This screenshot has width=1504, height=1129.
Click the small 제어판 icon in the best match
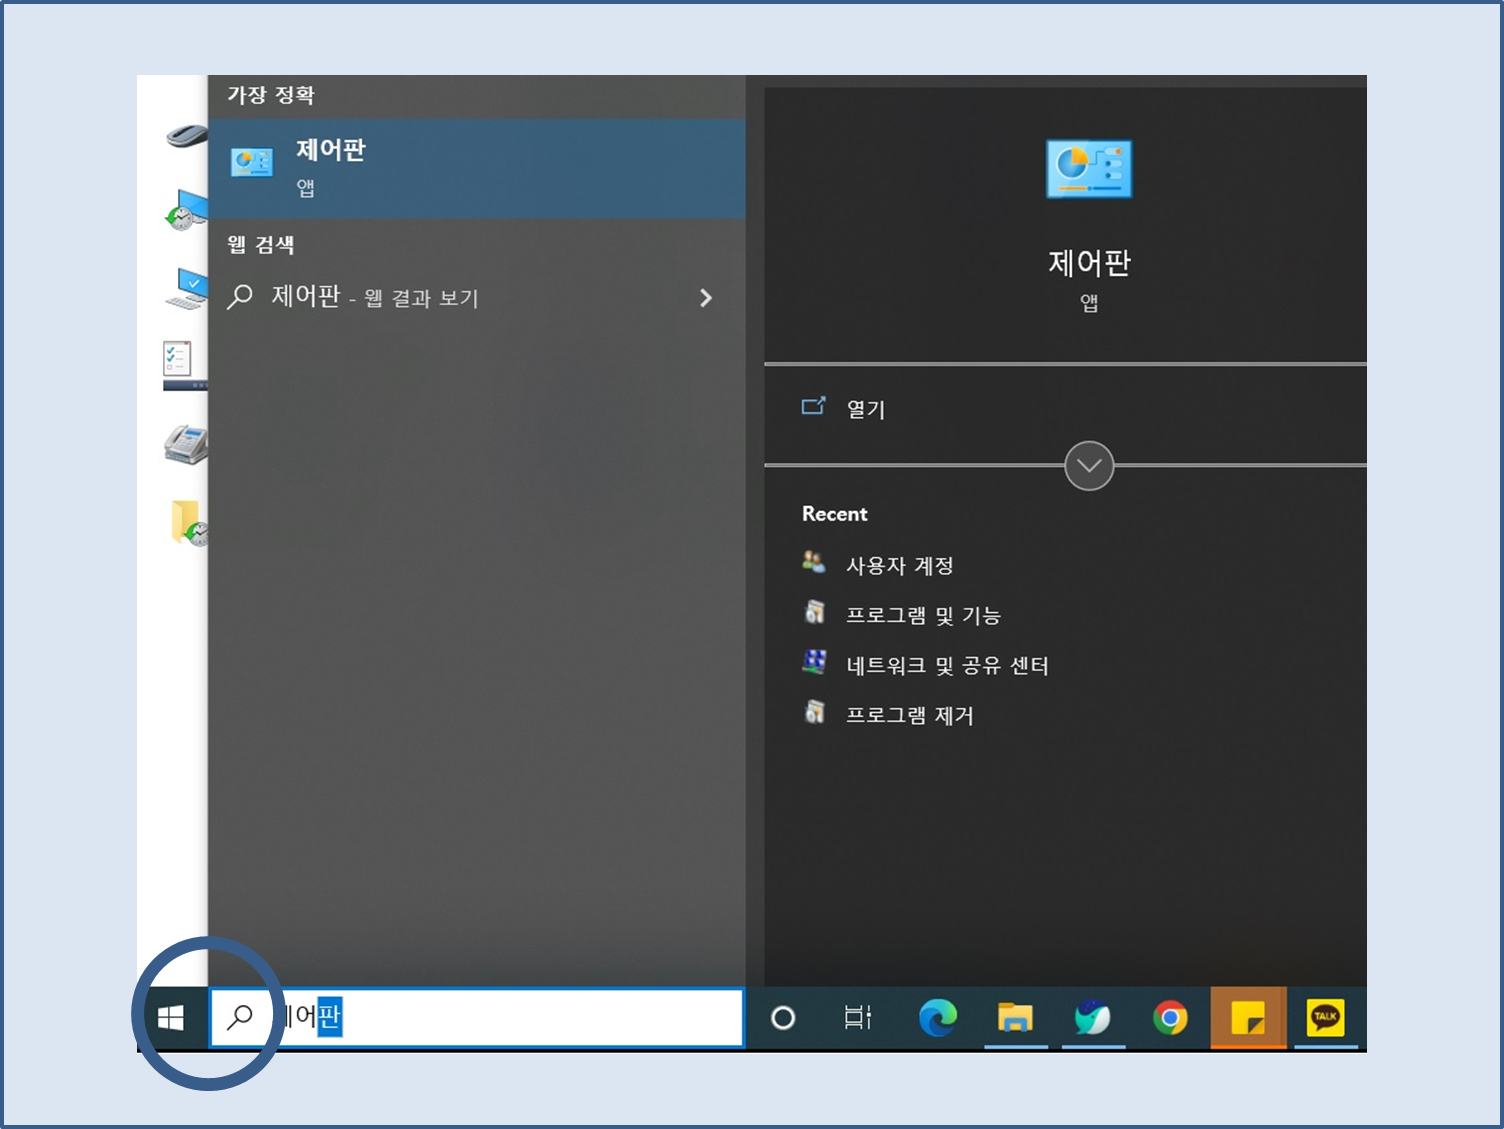(x=252, y=163)
